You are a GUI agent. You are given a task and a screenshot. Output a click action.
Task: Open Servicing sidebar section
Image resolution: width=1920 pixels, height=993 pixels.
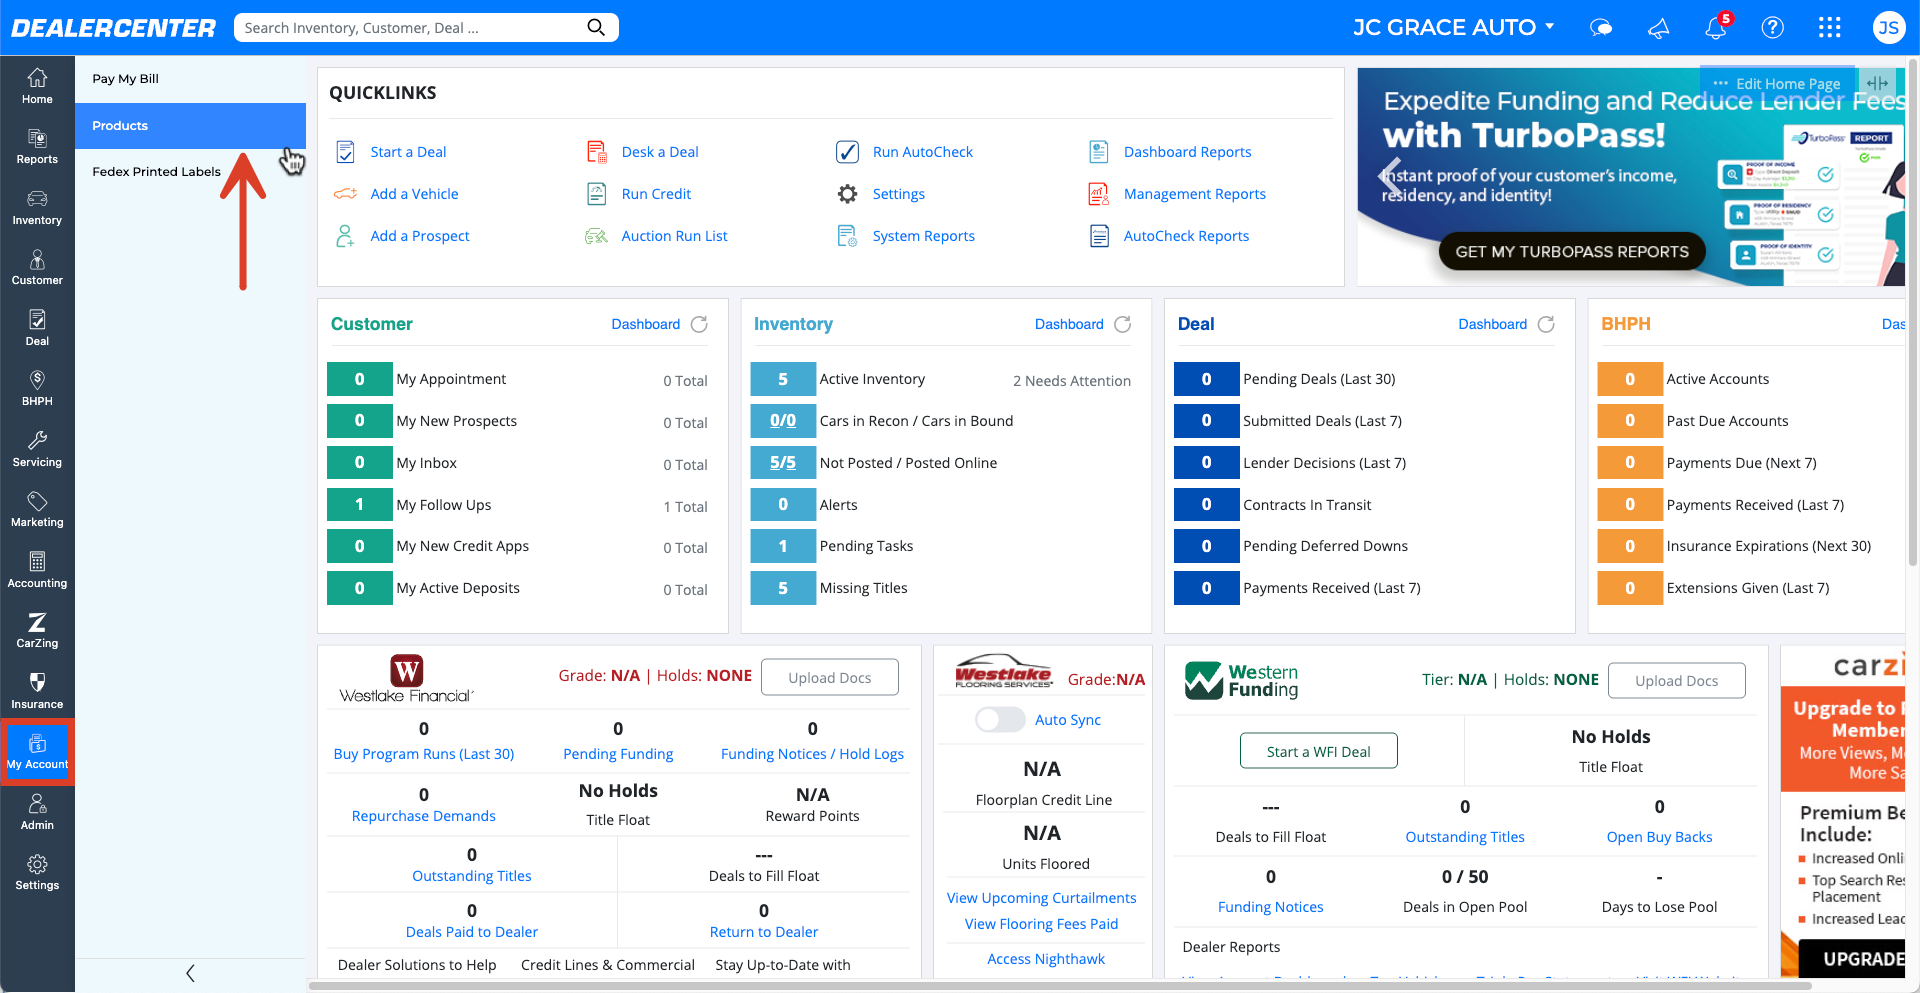point(37,449)
